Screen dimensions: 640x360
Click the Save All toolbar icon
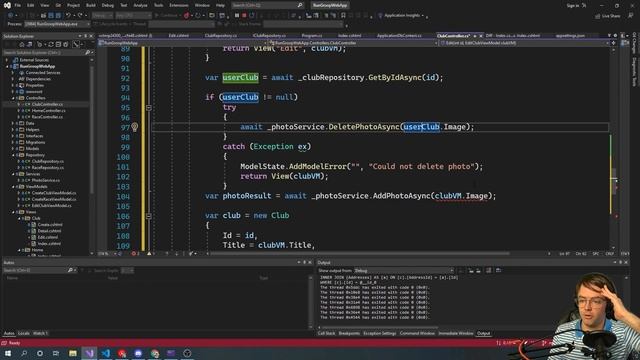[58, 16]
